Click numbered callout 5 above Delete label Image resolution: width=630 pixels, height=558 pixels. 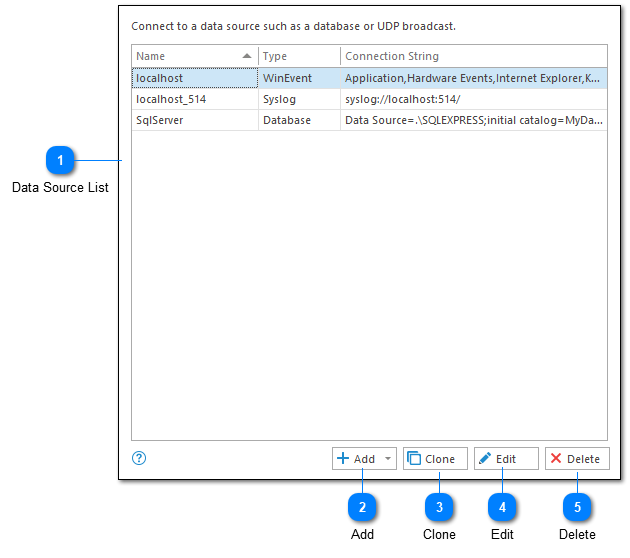tap(577, 508)
